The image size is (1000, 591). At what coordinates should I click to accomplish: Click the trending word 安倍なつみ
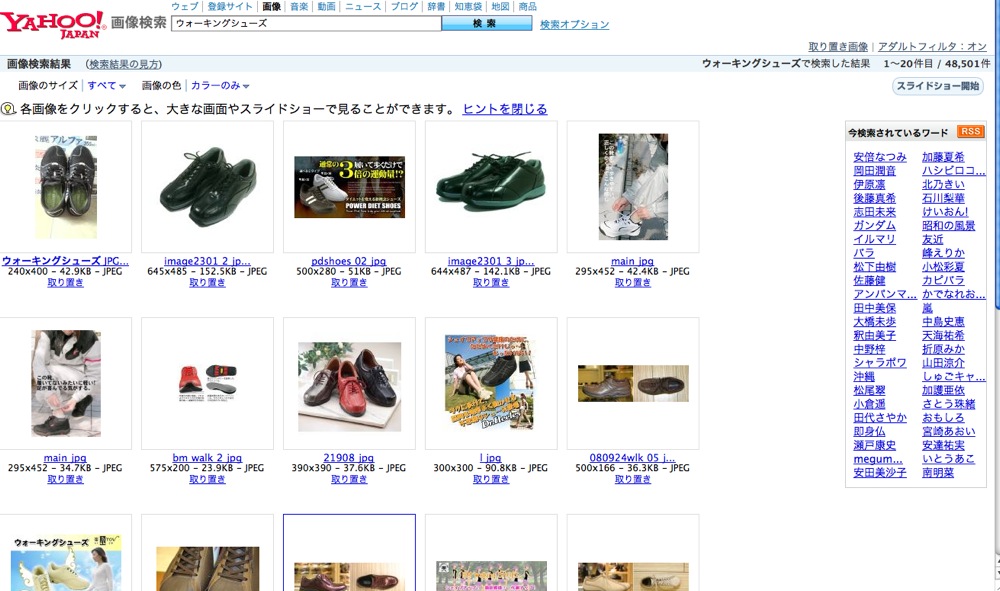880,157
